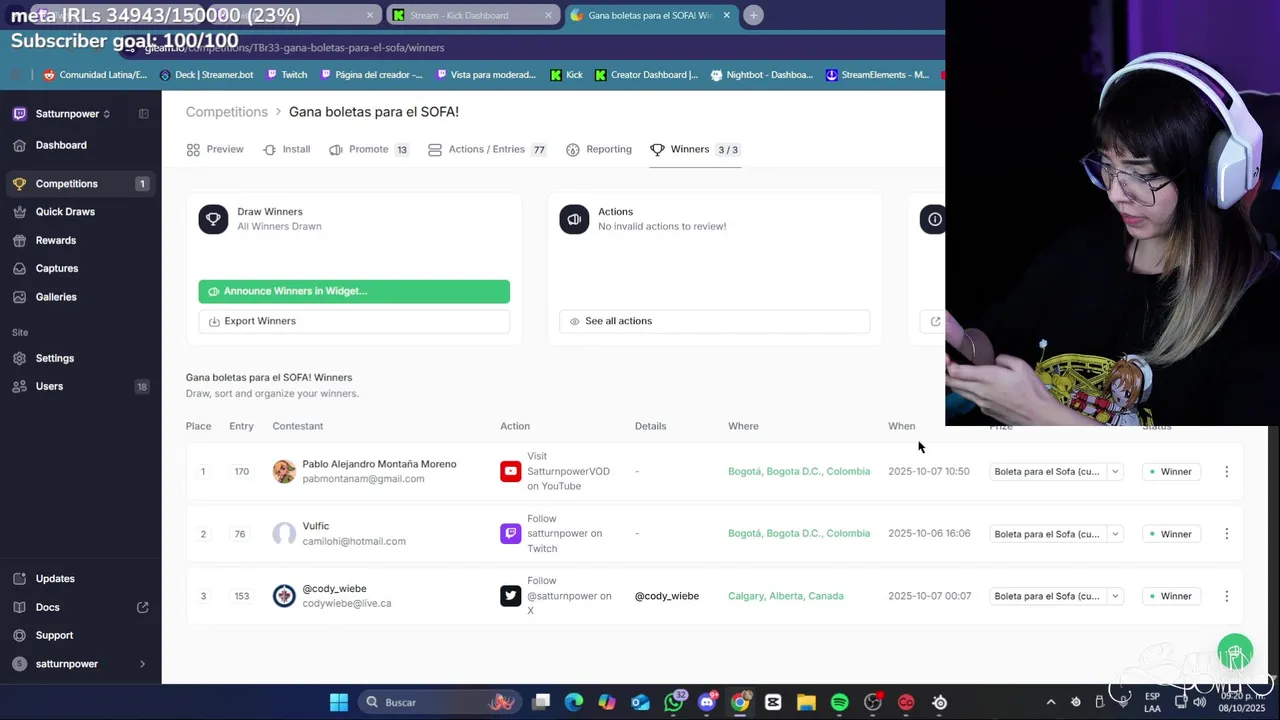Go to Competitions breadcrumb

point(227,112)
